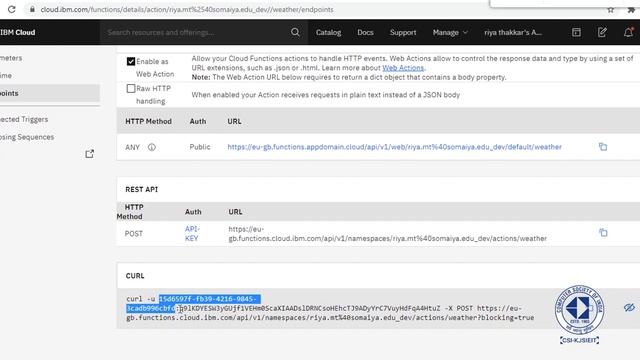Open the notifications bell
The image size is (640, 360).
(628, 32)
